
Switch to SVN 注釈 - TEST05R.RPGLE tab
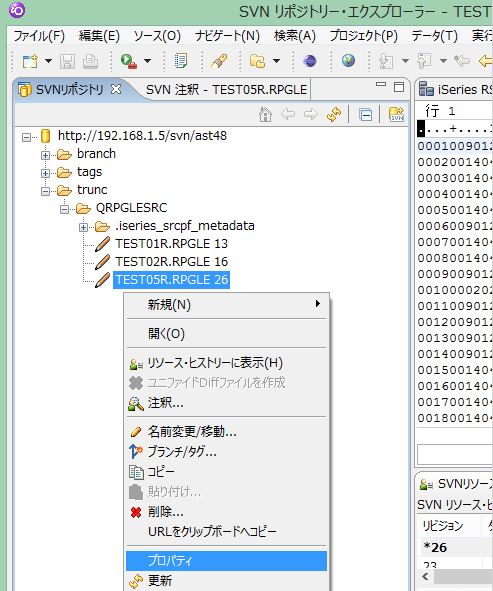point(226,90)
